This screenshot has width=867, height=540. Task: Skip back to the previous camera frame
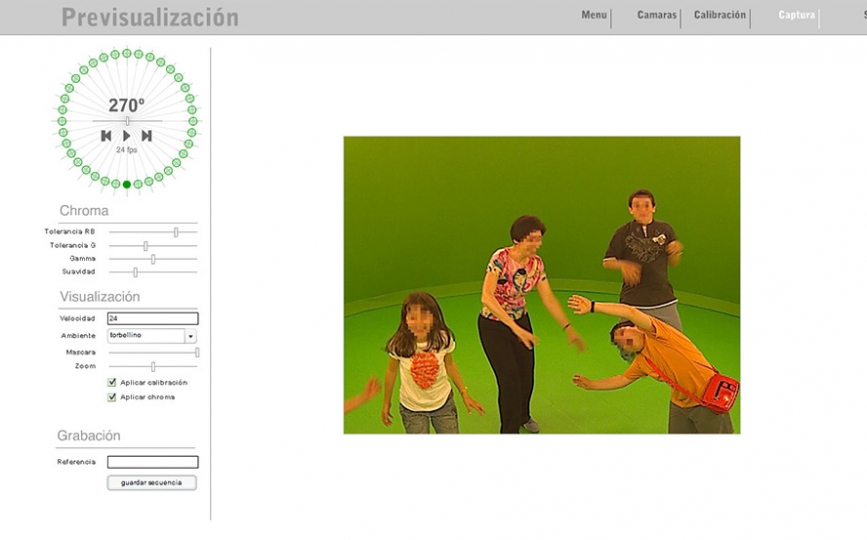(x=106, y=135)
